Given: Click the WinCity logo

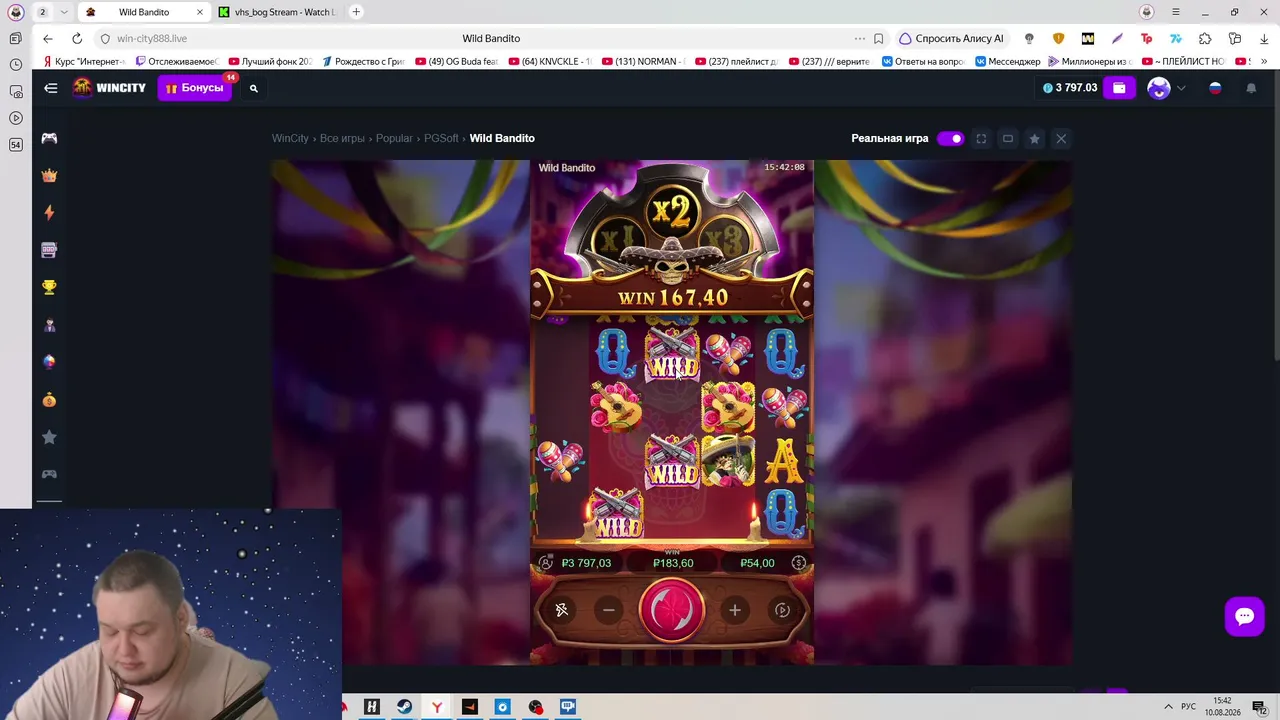Looking at the screenshot, I should (109, 88).
